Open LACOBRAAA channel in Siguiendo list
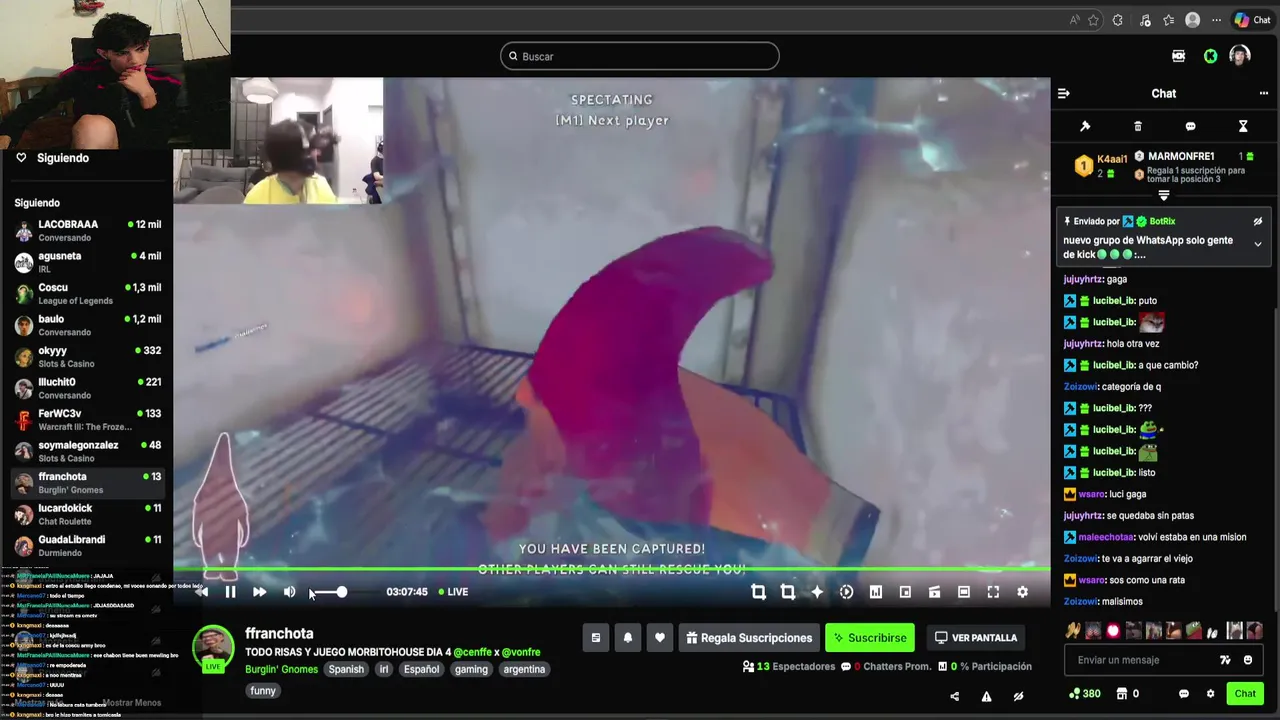Viewport: 1280px width, 720px height. pyautogui.click(x=88, y=230)
